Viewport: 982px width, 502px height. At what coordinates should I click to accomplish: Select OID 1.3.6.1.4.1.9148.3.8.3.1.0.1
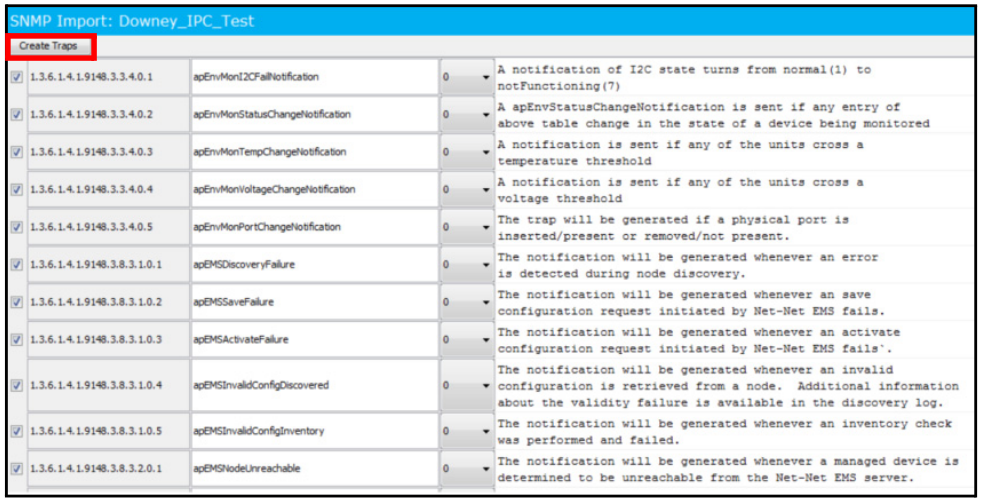click(x=108, y=265)
